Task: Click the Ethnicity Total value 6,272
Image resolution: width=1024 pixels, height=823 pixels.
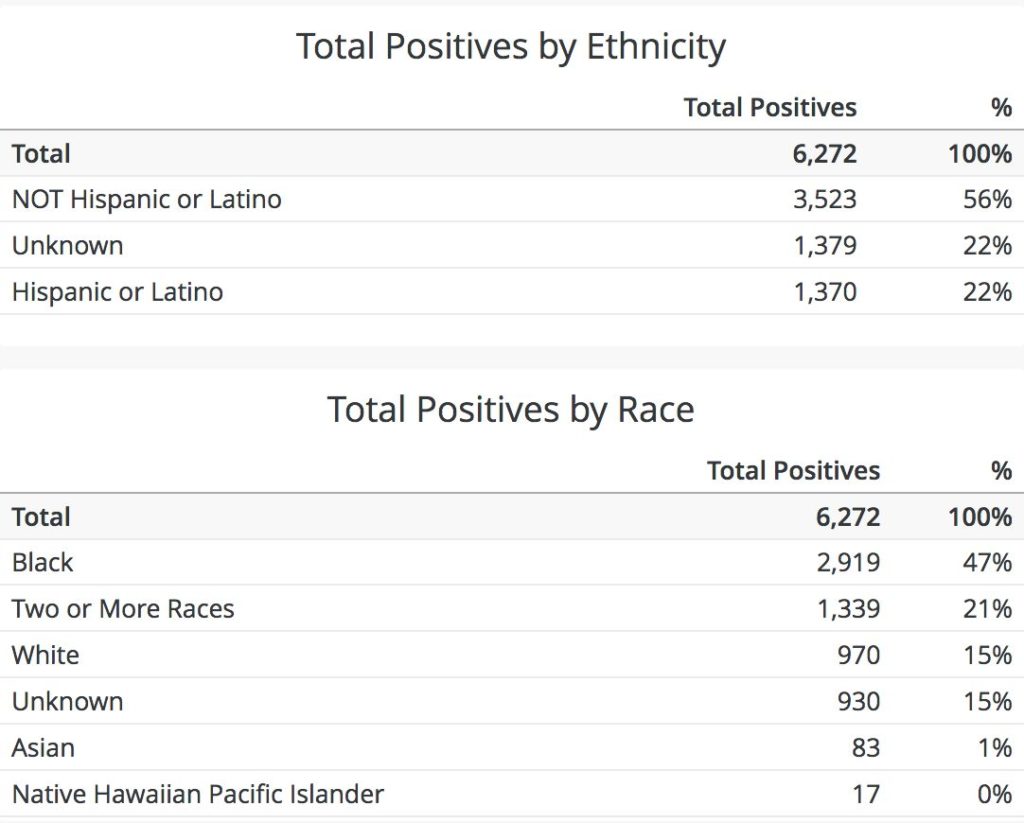Action: (x=824, y=153)
